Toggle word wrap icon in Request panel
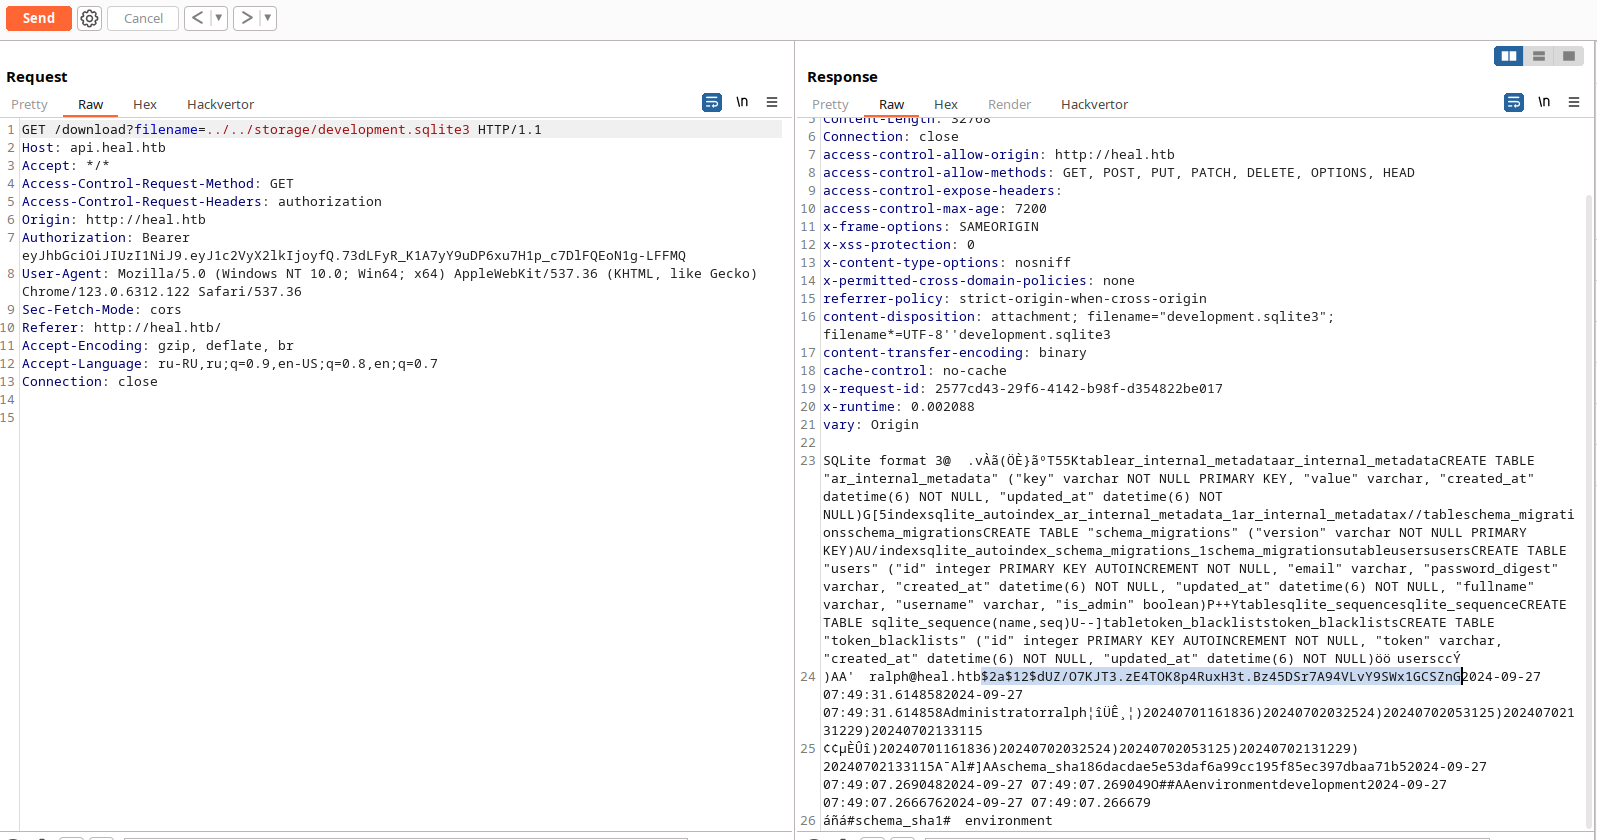Screen dimensions: 1597x840 712,102
